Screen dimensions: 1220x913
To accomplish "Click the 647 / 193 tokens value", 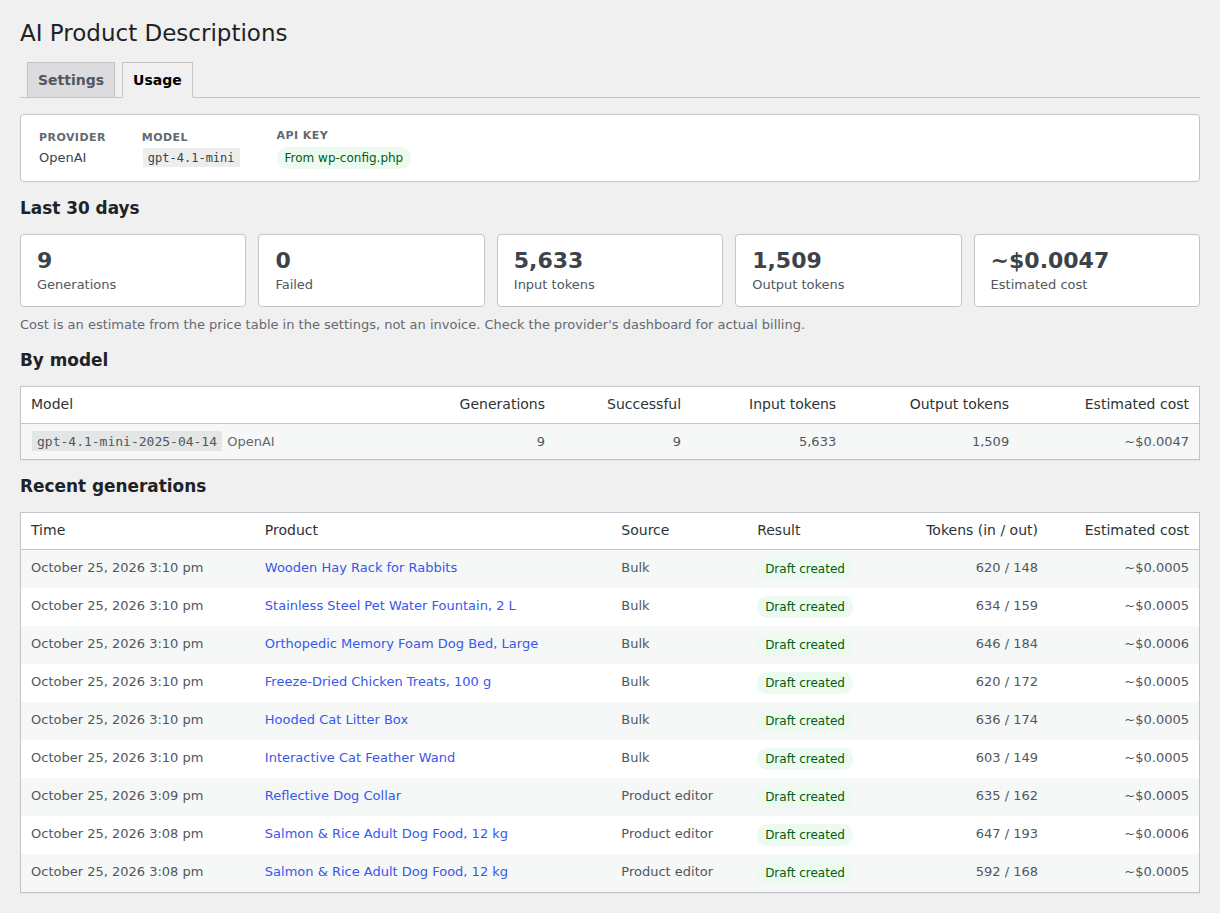I will tap(1007, 834).
